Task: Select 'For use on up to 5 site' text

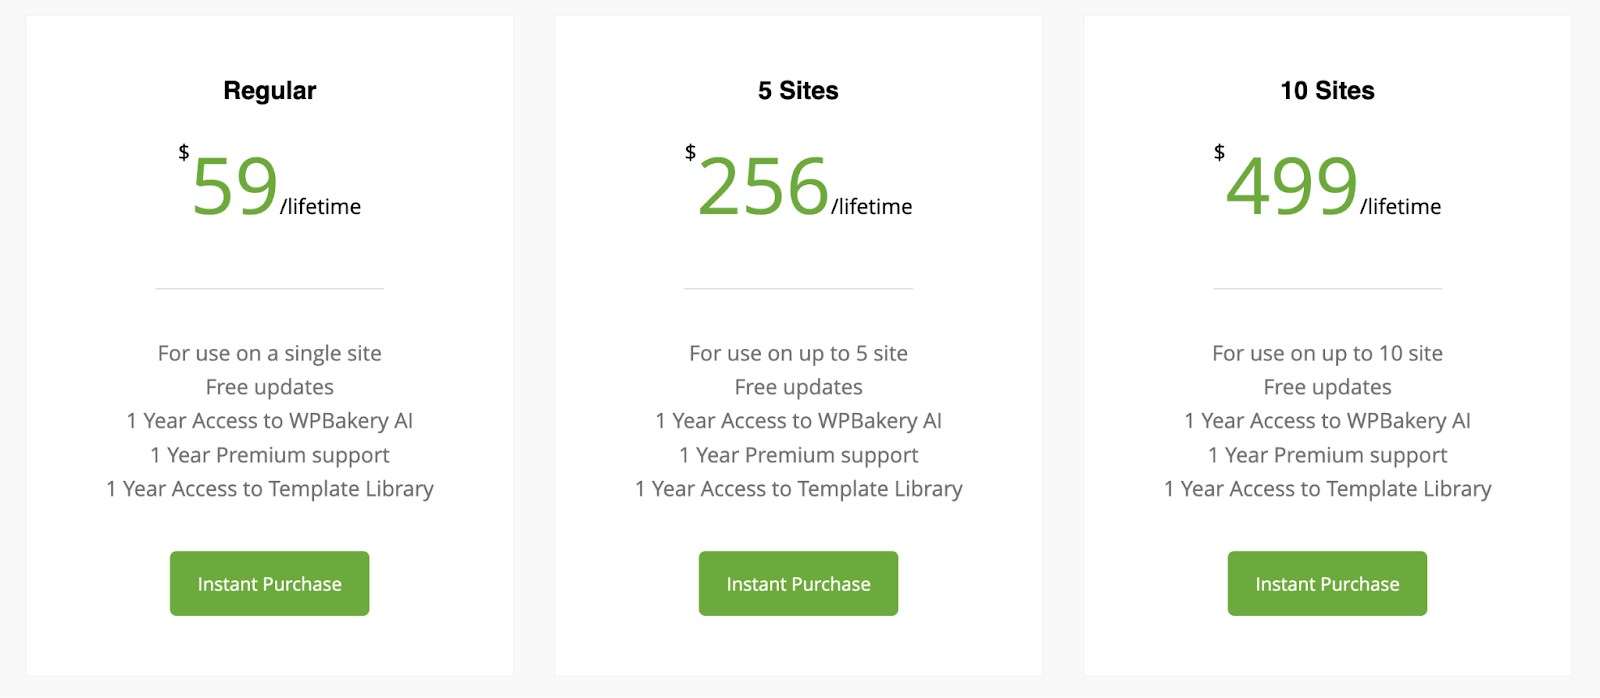Action: (797, 353)
